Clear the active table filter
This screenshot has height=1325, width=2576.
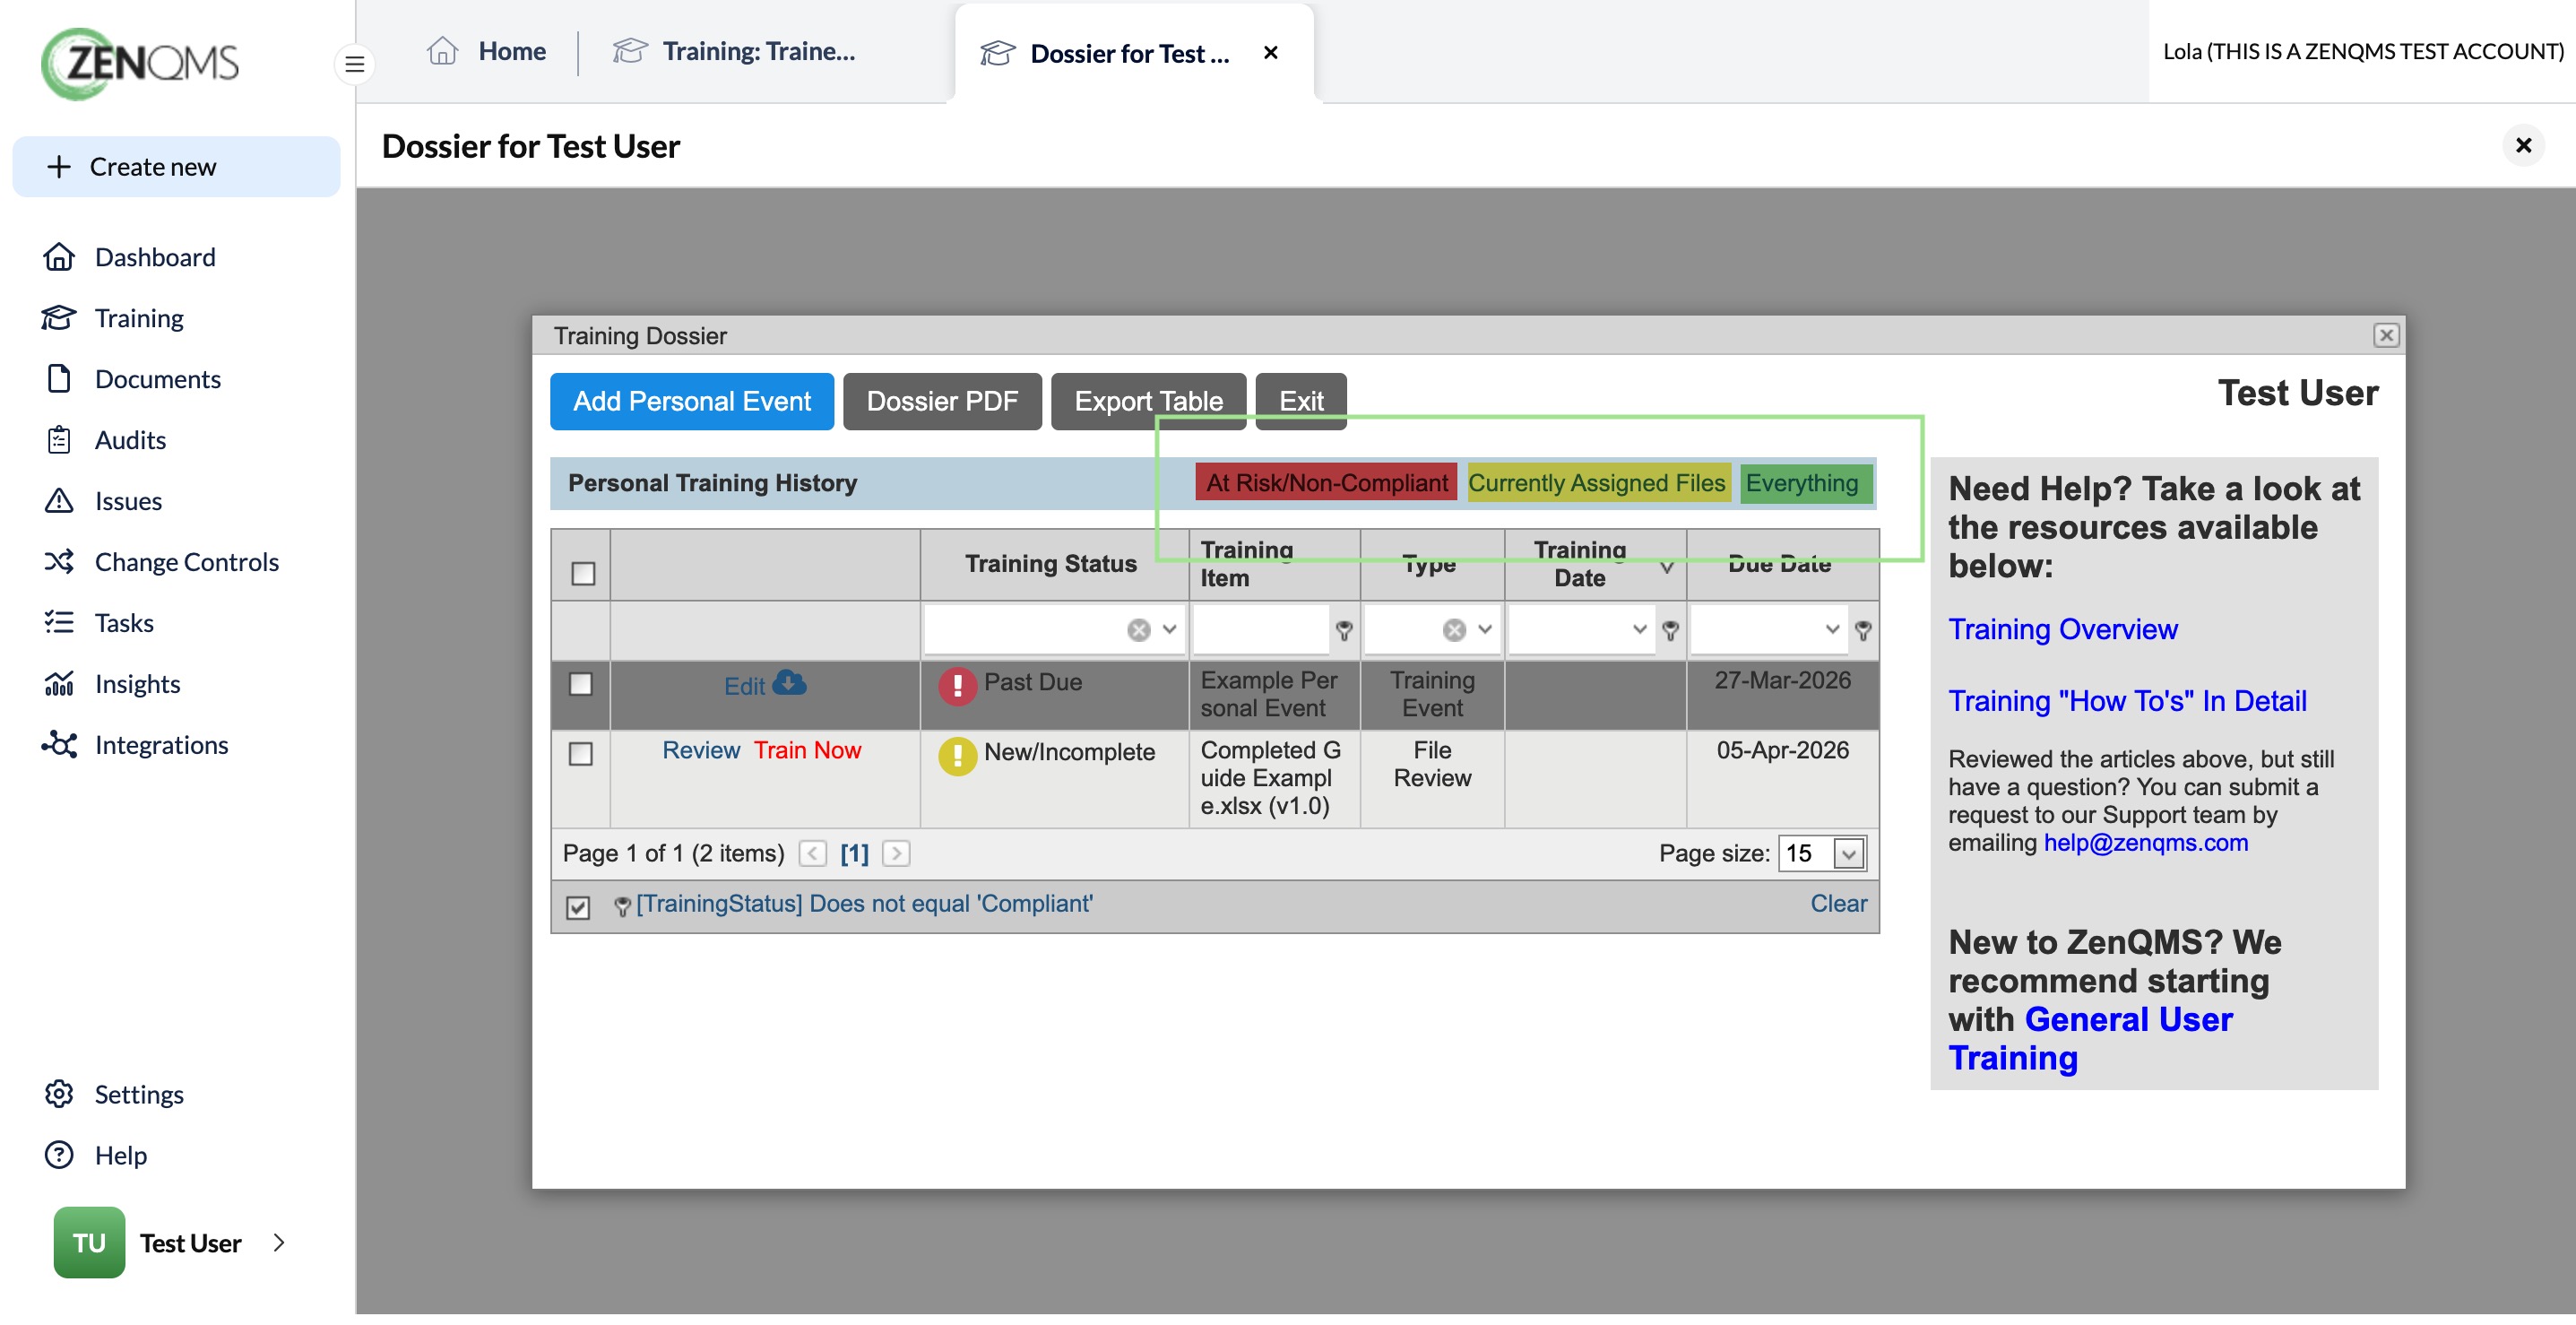[x=1838, y=904]
